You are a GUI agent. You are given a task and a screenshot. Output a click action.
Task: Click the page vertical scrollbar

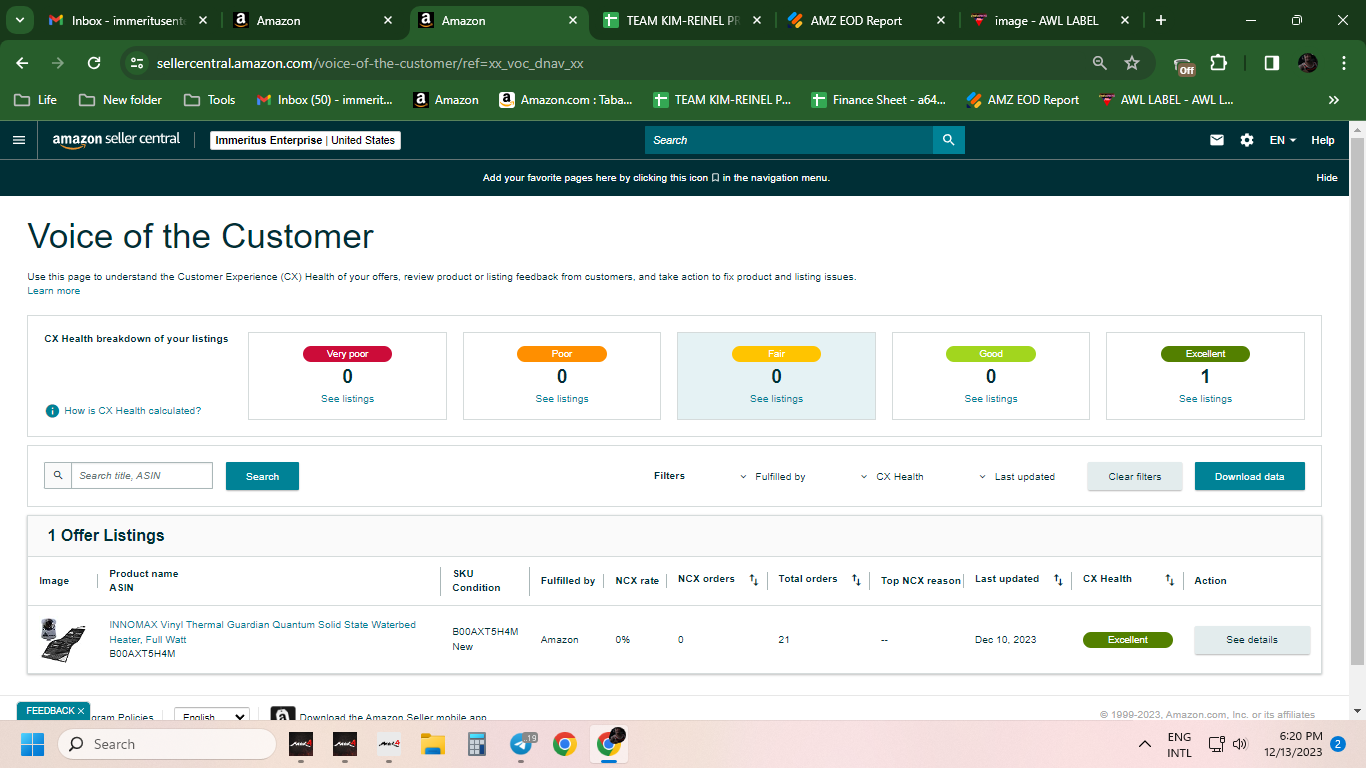[x=1357, y=400]
